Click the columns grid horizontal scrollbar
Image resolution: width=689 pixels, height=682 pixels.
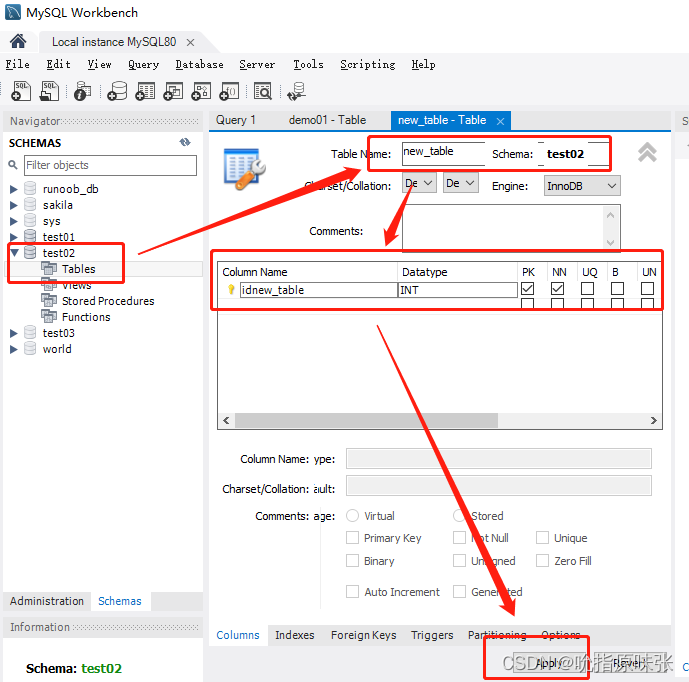440,420
